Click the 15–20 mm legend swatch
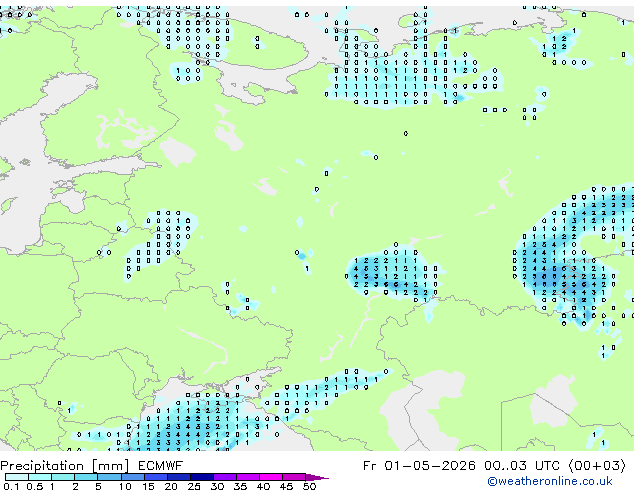The height and width of the screenshot is (490, 634). (155, 477)
